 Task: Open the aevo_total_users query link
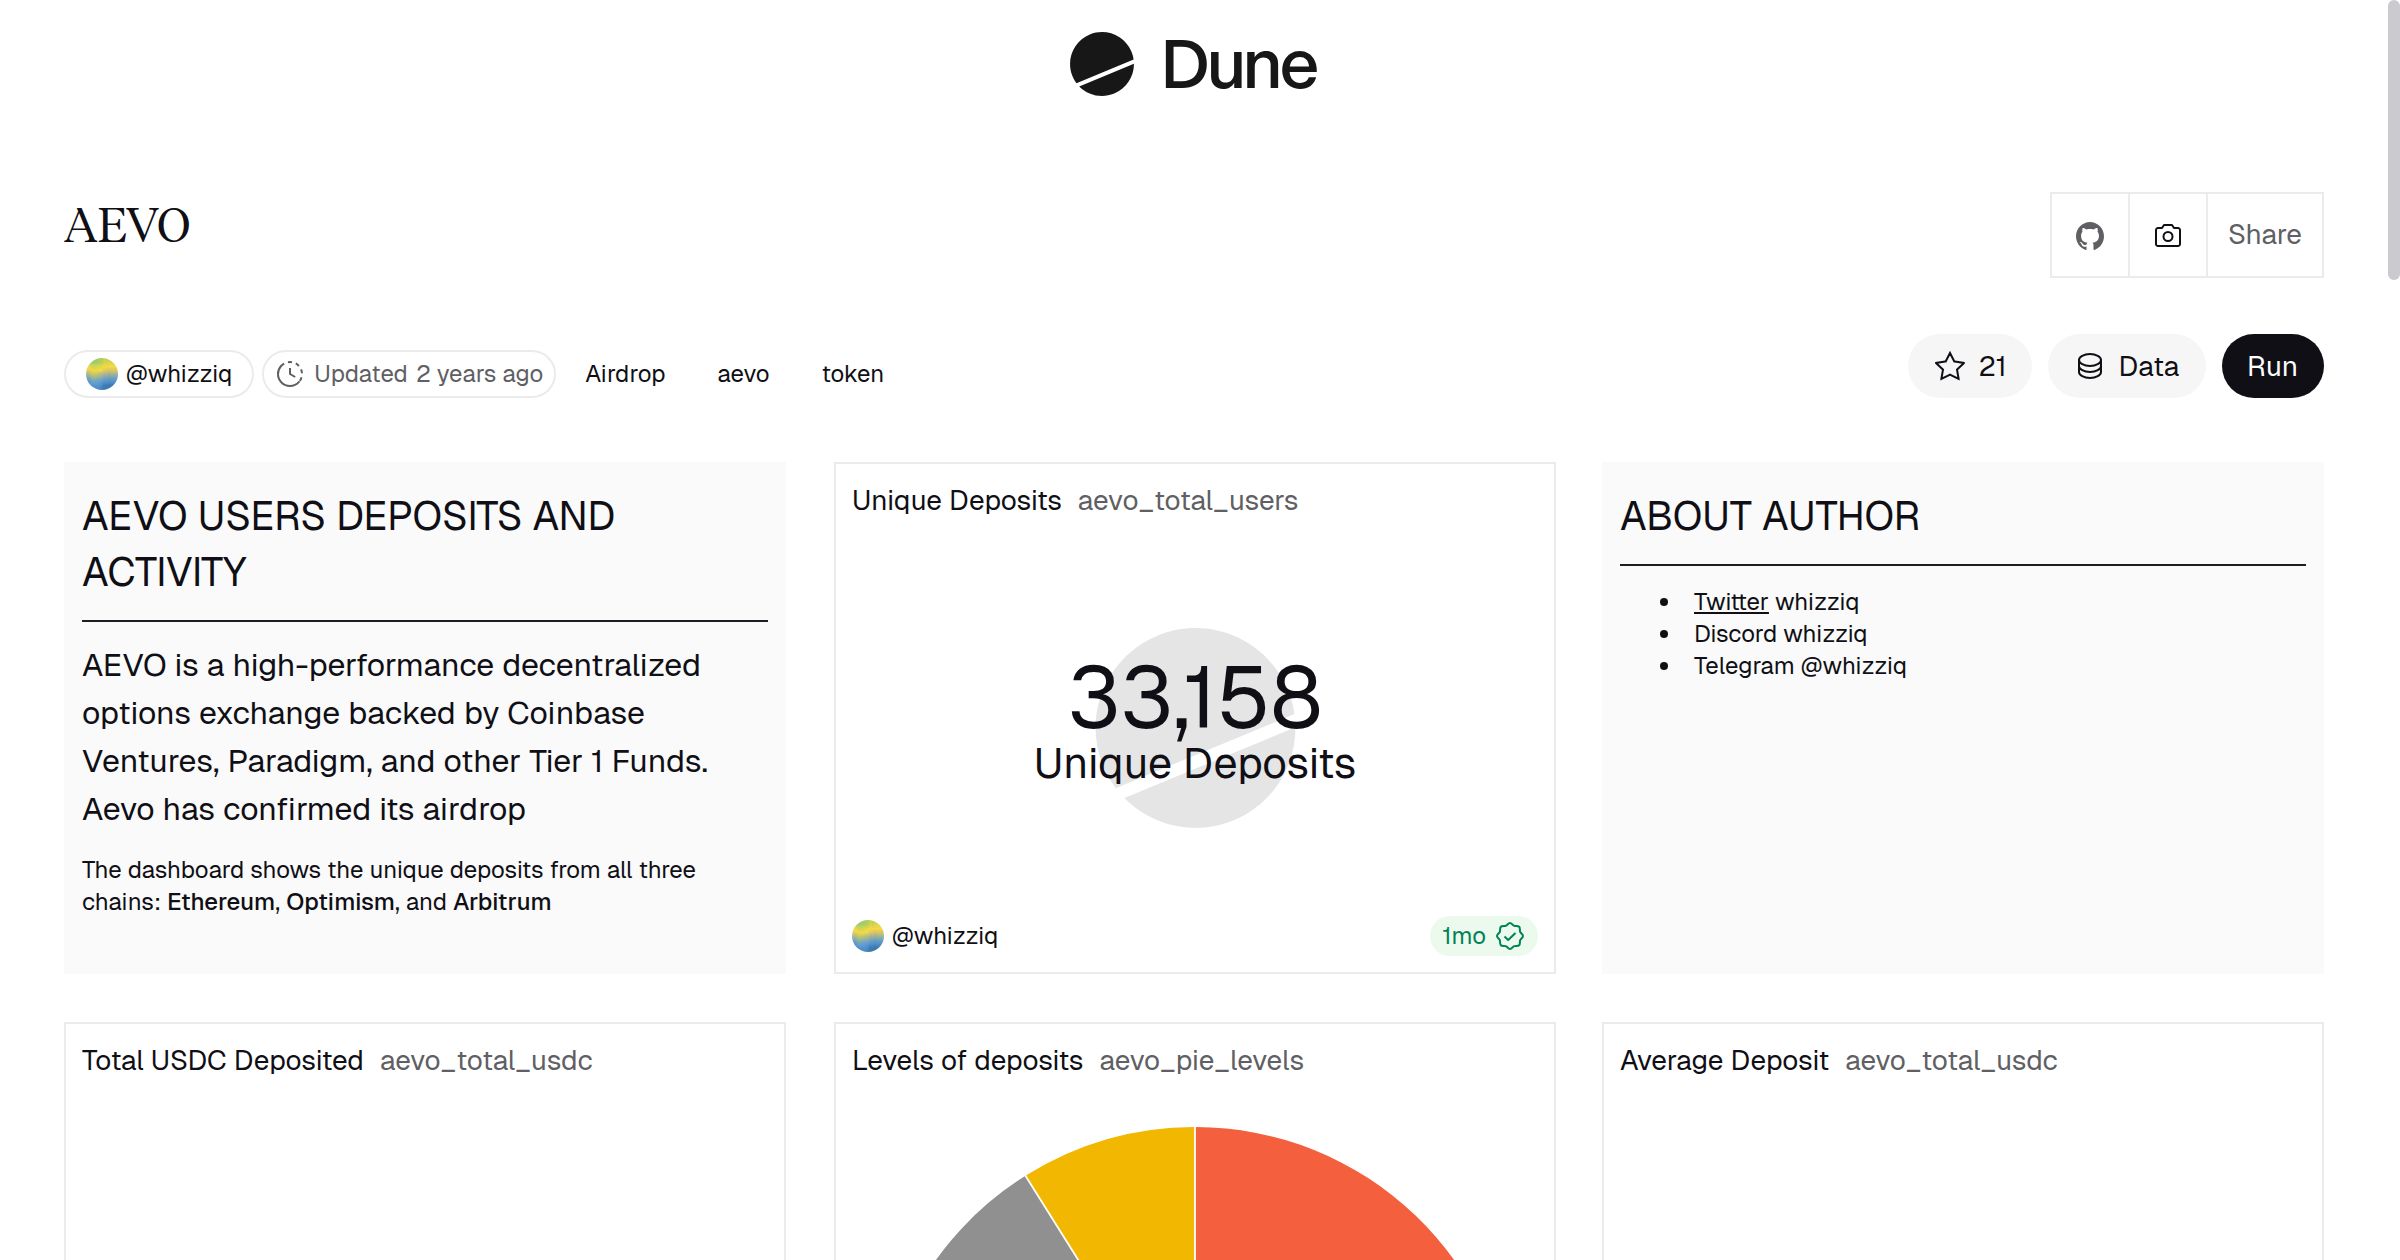tap(1186, 500)
